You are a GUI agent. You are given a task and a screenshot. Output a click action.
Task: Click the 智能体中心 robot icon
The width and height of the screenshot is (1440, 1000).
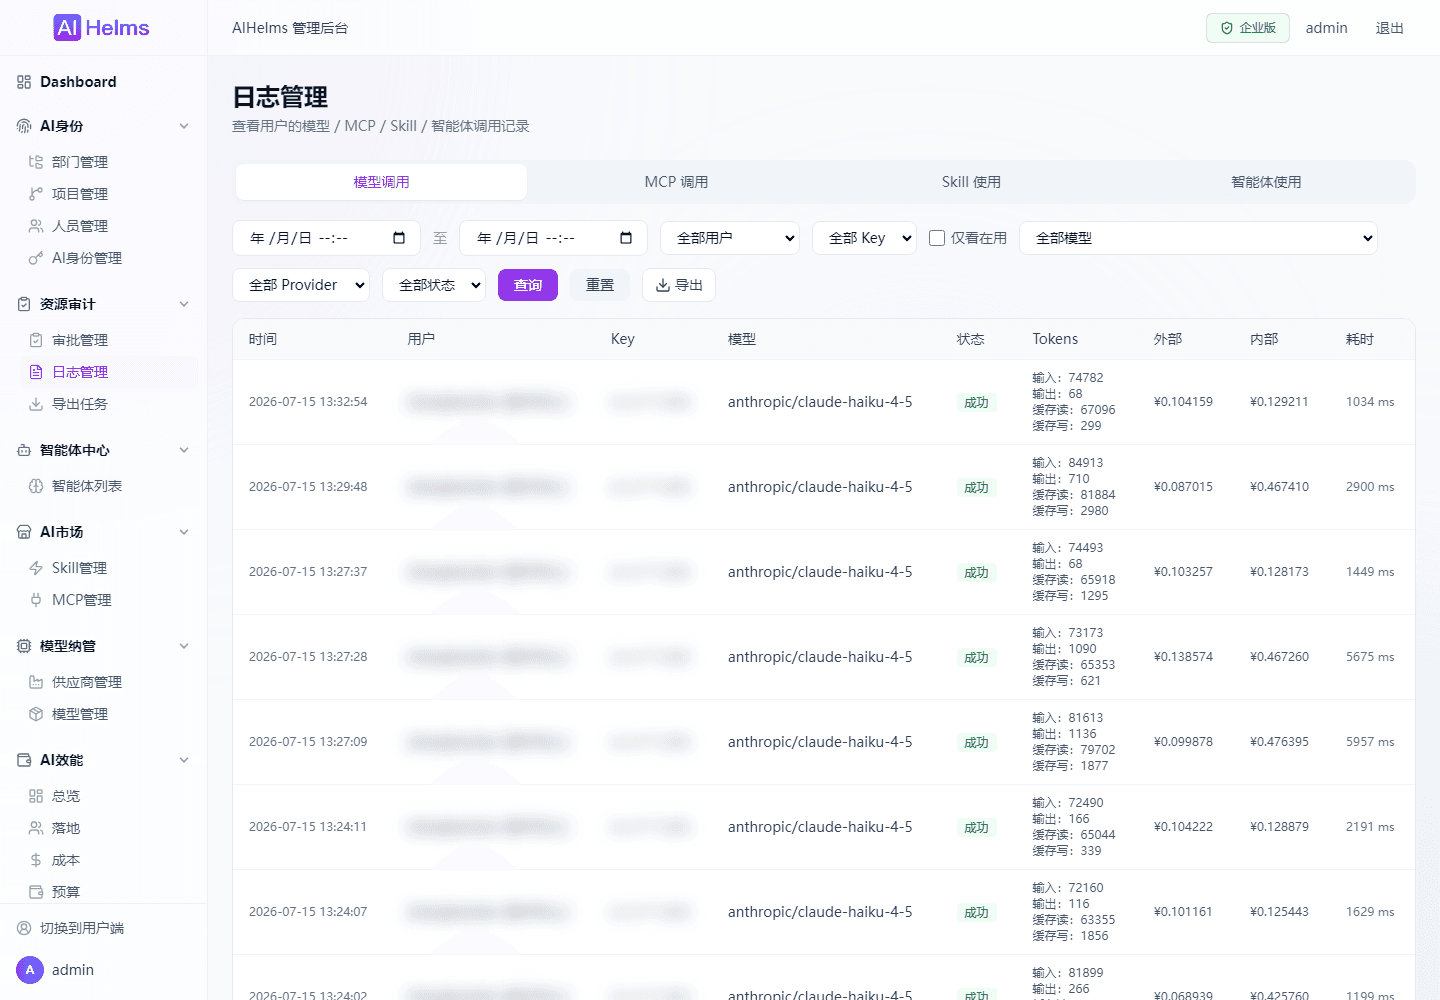tap(24, 450)
